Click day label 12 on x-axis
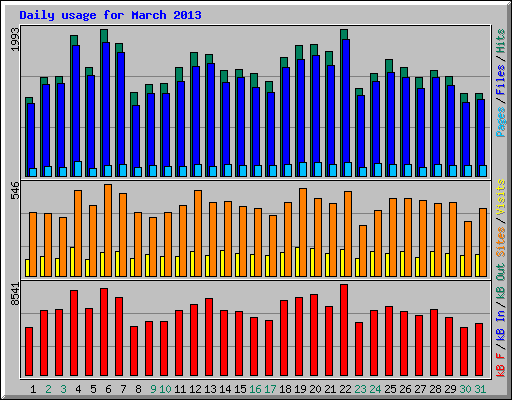 point(195,389)
